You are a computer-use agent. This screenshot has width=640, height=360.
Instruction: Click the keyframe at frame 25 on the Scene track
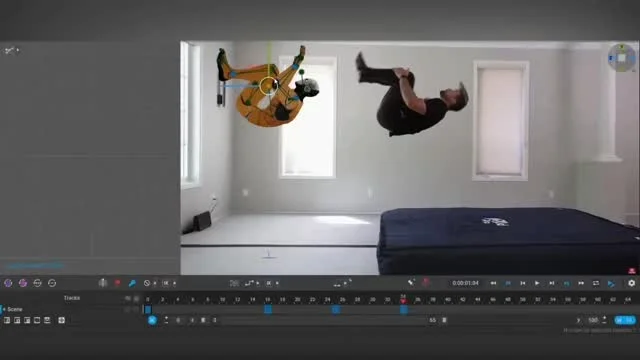[x=336, y=309]
